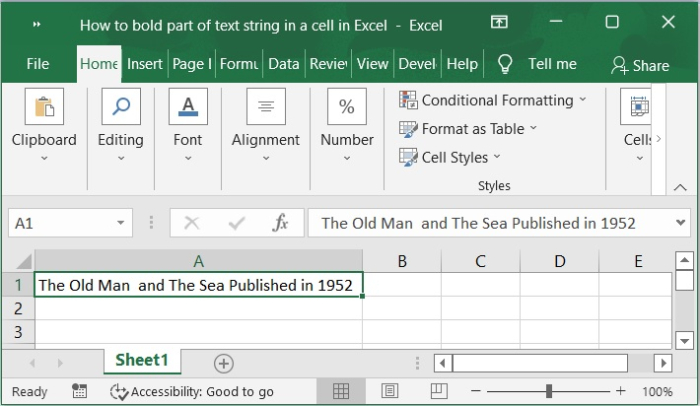Click the Tell me lightbulb icon

click(x=505, y=64)
